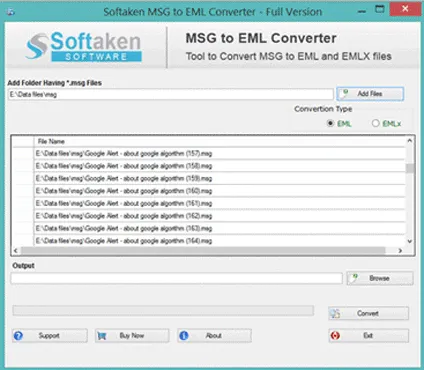
Task: Click the file list scroll up arrow
Action: pyautogui.click(x=410, y=141)
